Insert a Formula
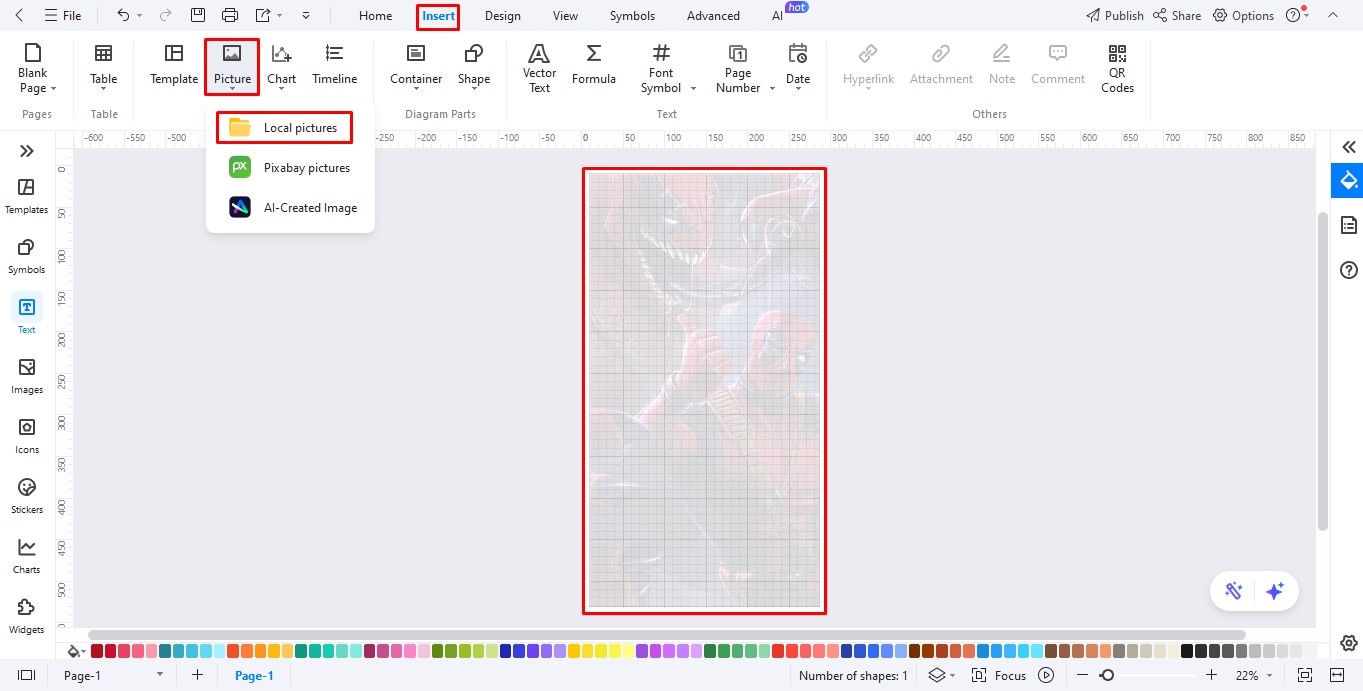 (594, 66)
